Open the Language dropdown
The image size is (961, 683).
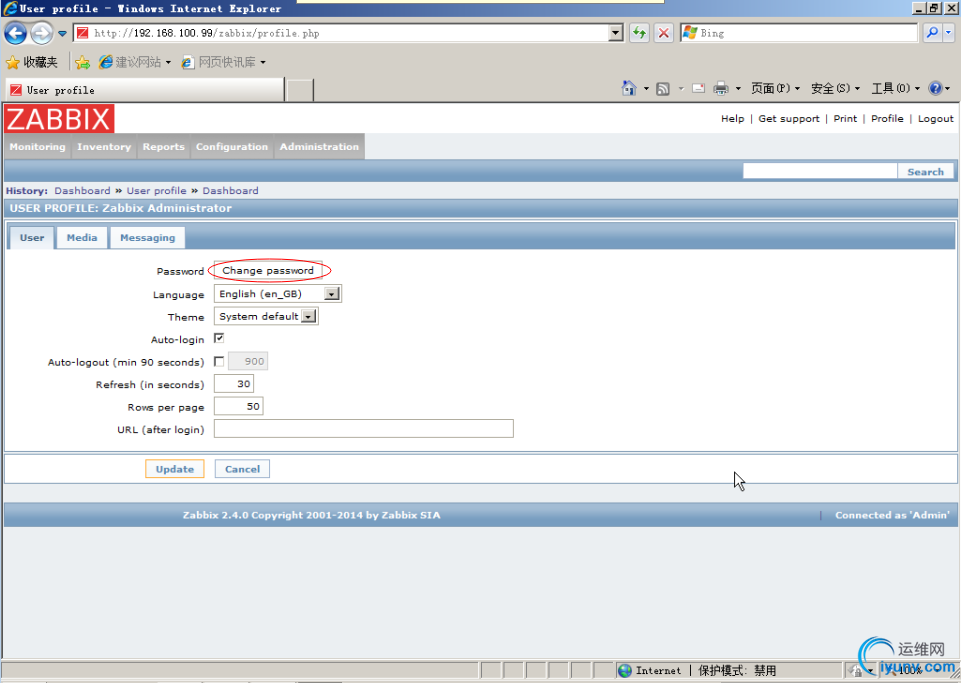click(x=278, y=294)
